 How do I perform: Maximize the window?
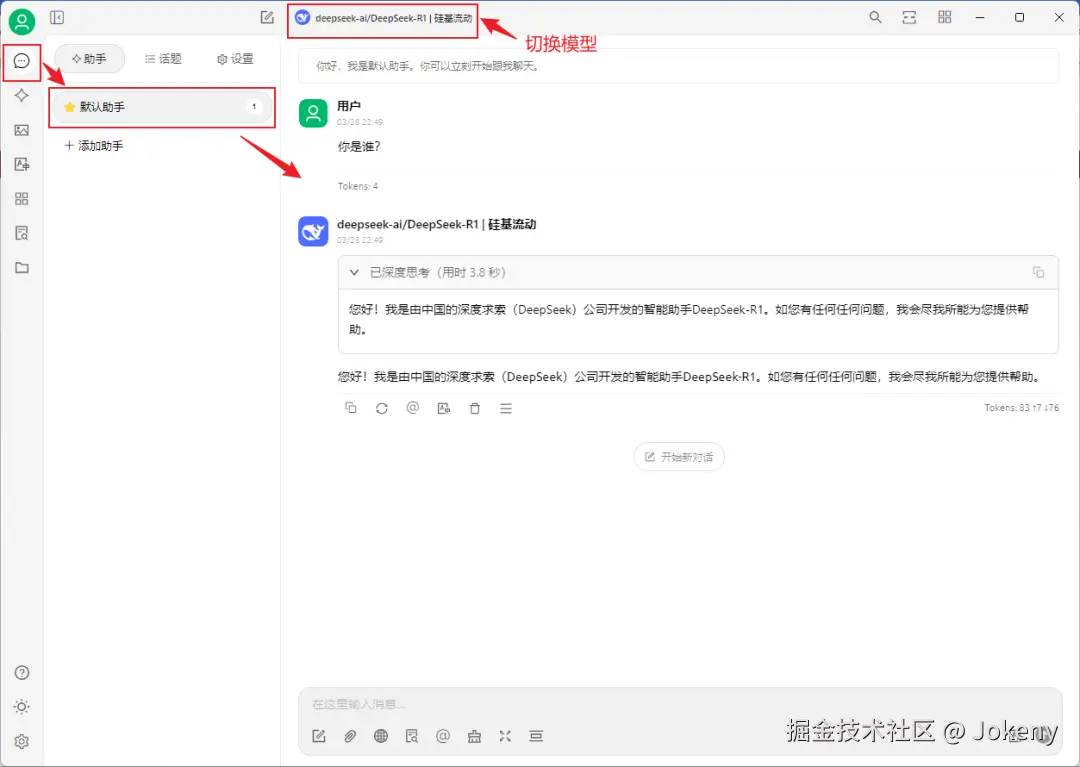tap(1019, 17)
